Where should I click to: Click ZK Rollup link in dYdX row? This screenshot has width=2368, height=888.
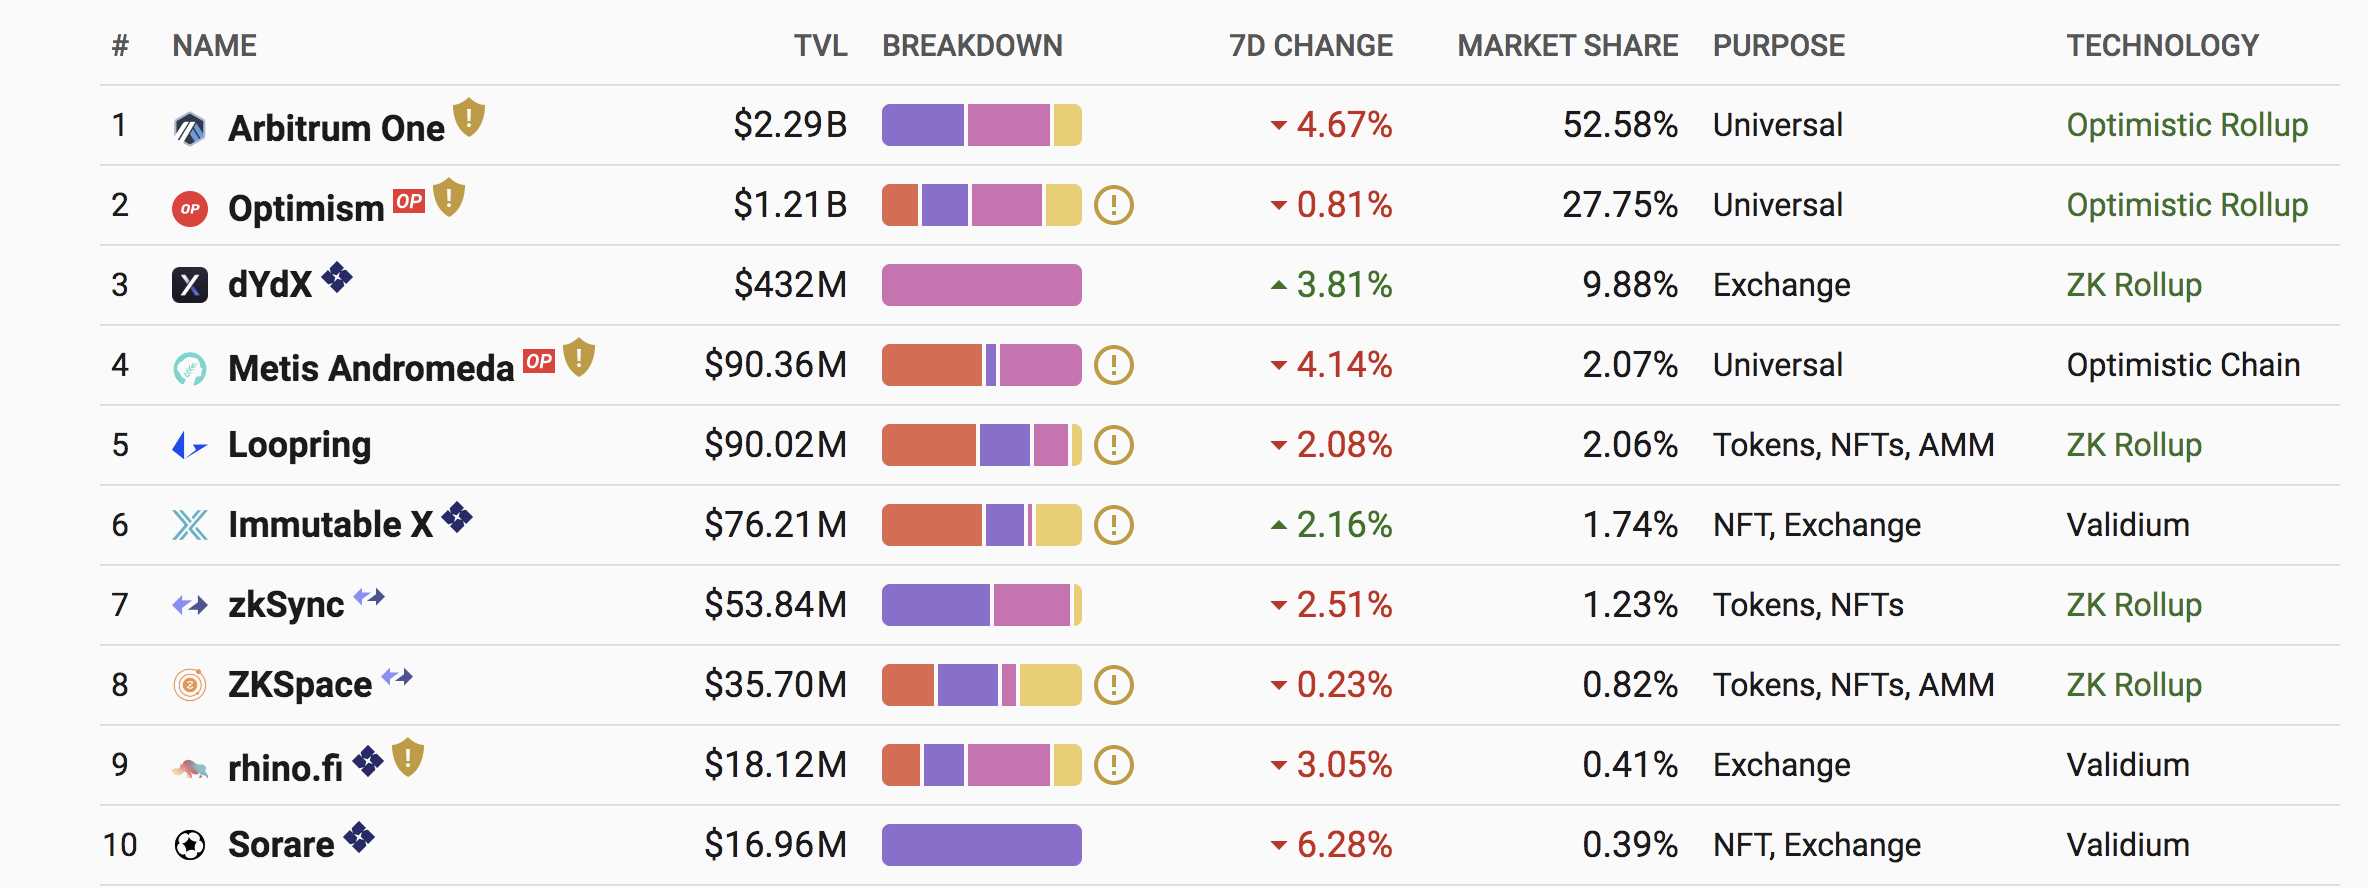click(2134, 285)
